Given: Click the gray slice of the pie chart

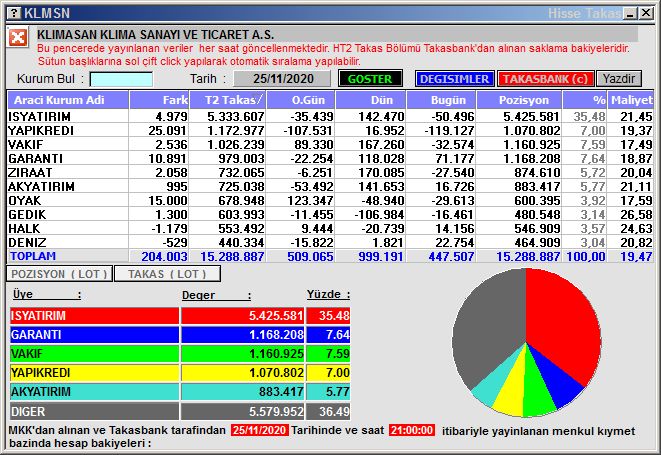Looking at the screenshot, I should [x=489, y=325].
